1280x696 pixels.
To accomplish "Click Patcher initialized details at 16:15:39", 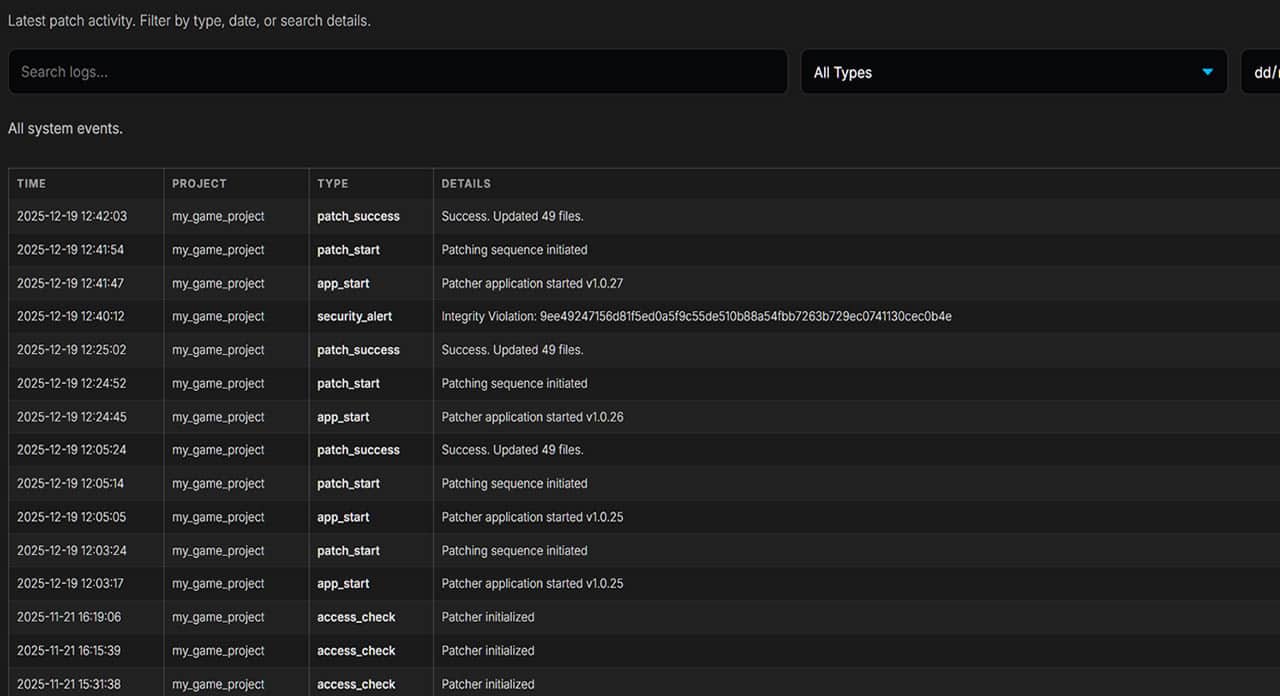I will click(x=488, y=650).
